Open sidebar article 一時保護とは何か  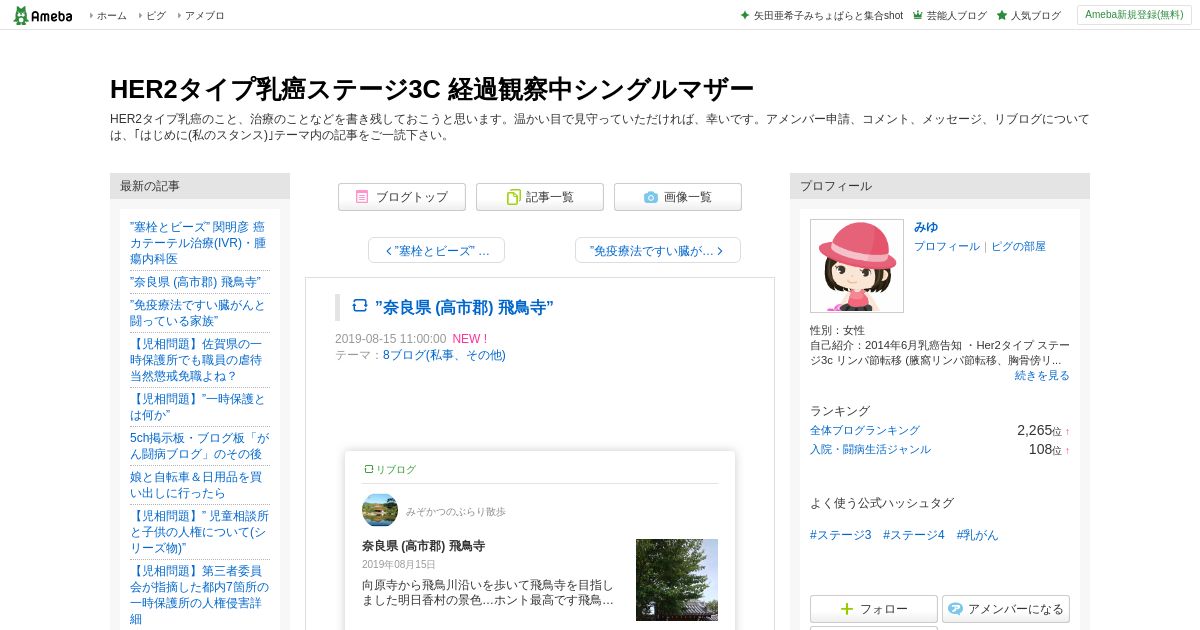(198, 407)
